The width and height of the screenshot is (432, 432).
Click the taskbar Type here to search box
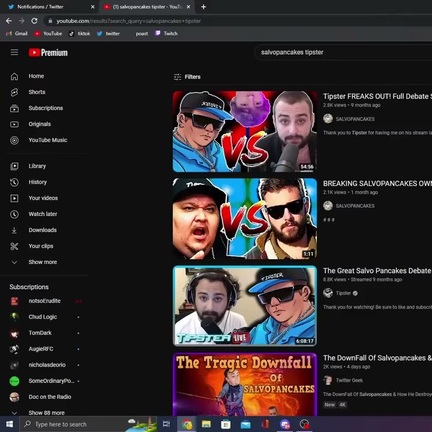(x=88, y=424)
